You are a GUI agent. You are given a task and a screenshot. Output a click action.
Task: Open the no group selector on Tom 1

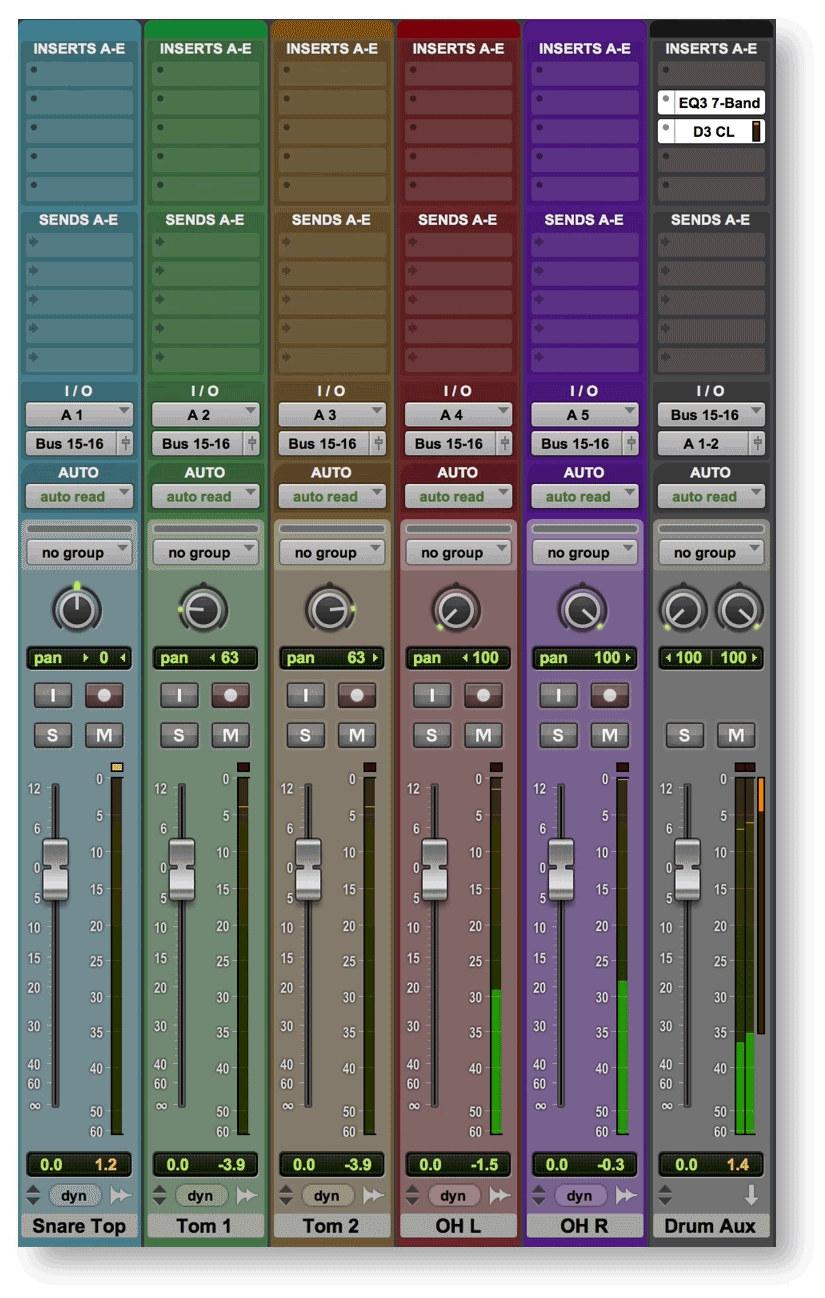coord(205,552)
